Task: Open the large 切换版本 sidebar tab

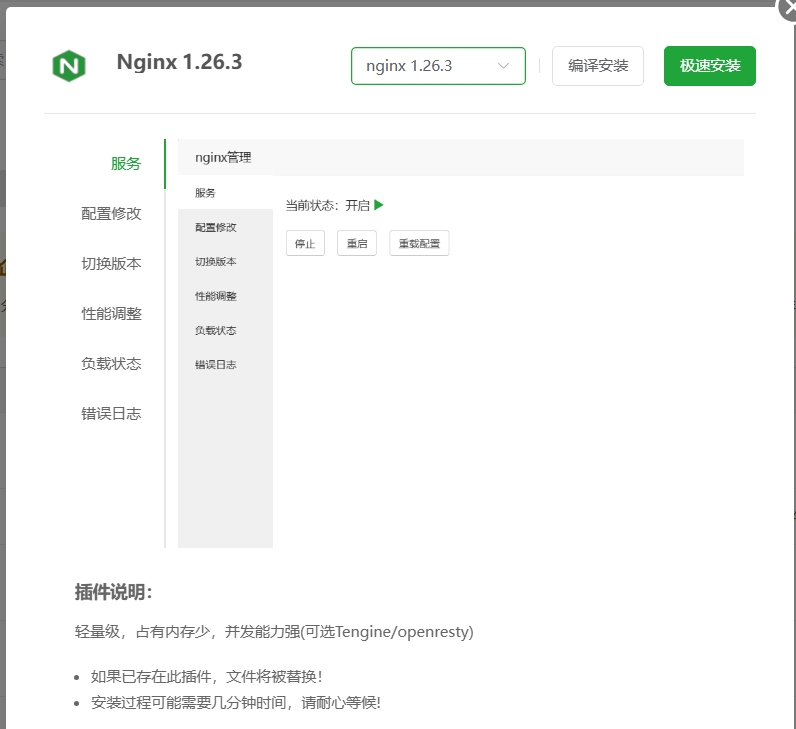Action: coord(111,264)
